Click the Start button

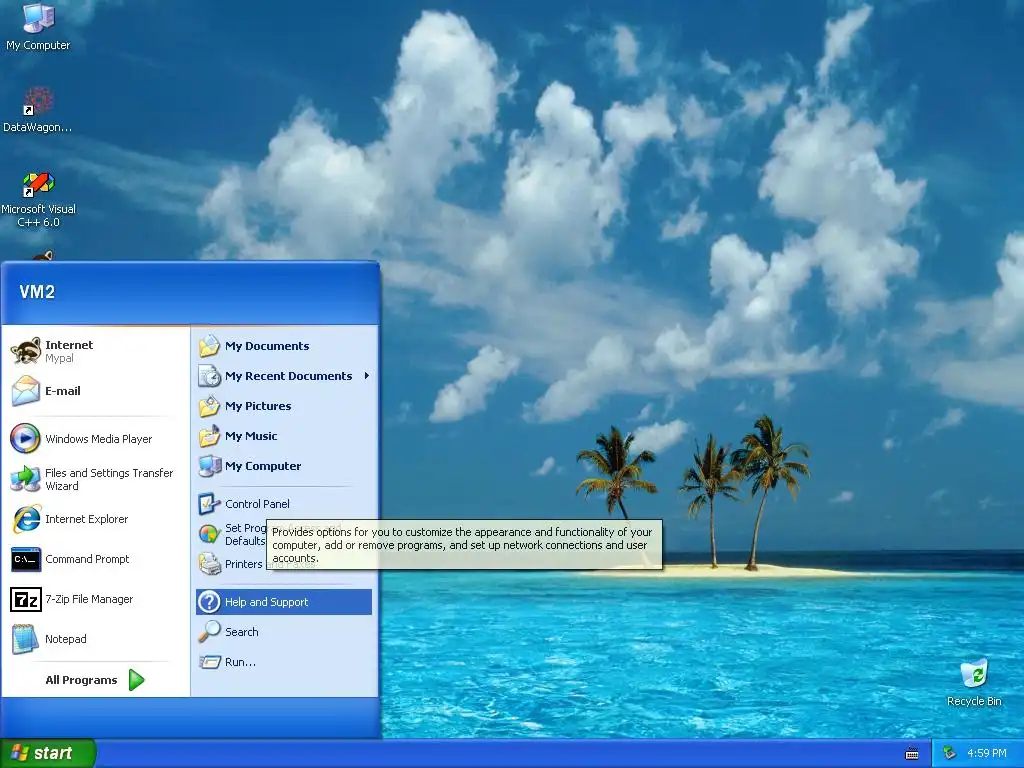pos(48,754)
